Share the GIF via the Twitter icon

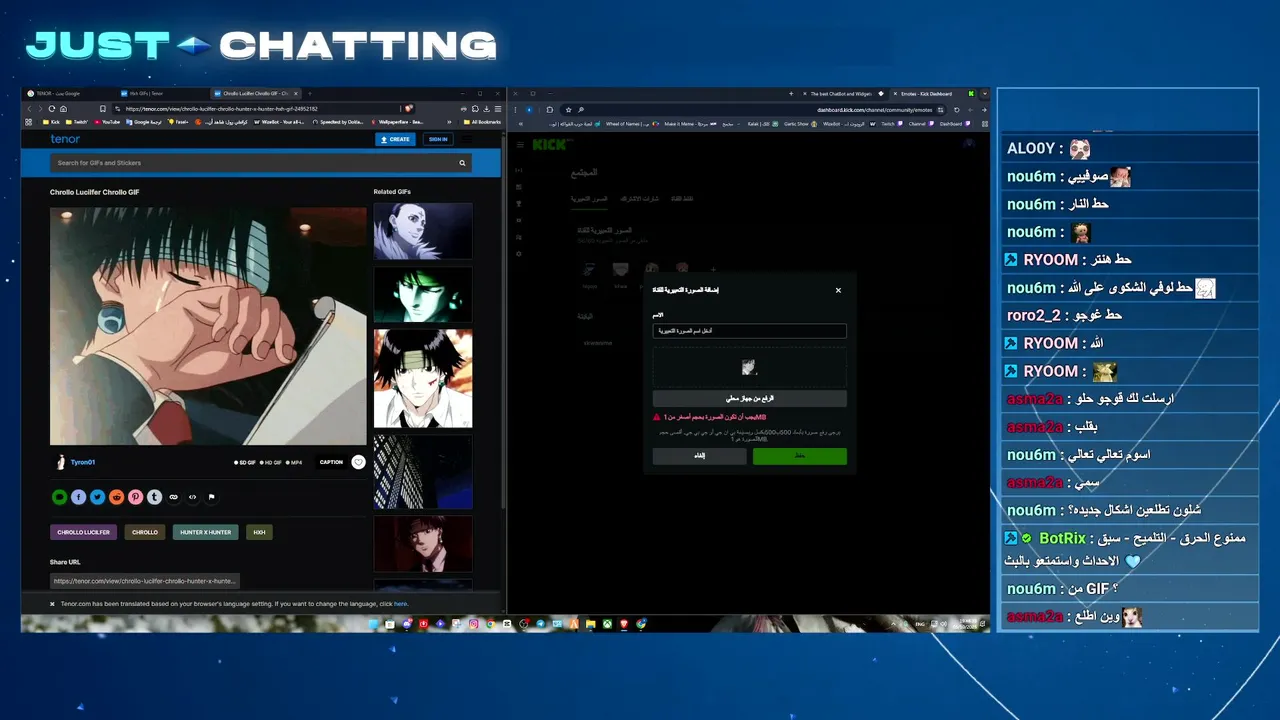tap(97, 497)
